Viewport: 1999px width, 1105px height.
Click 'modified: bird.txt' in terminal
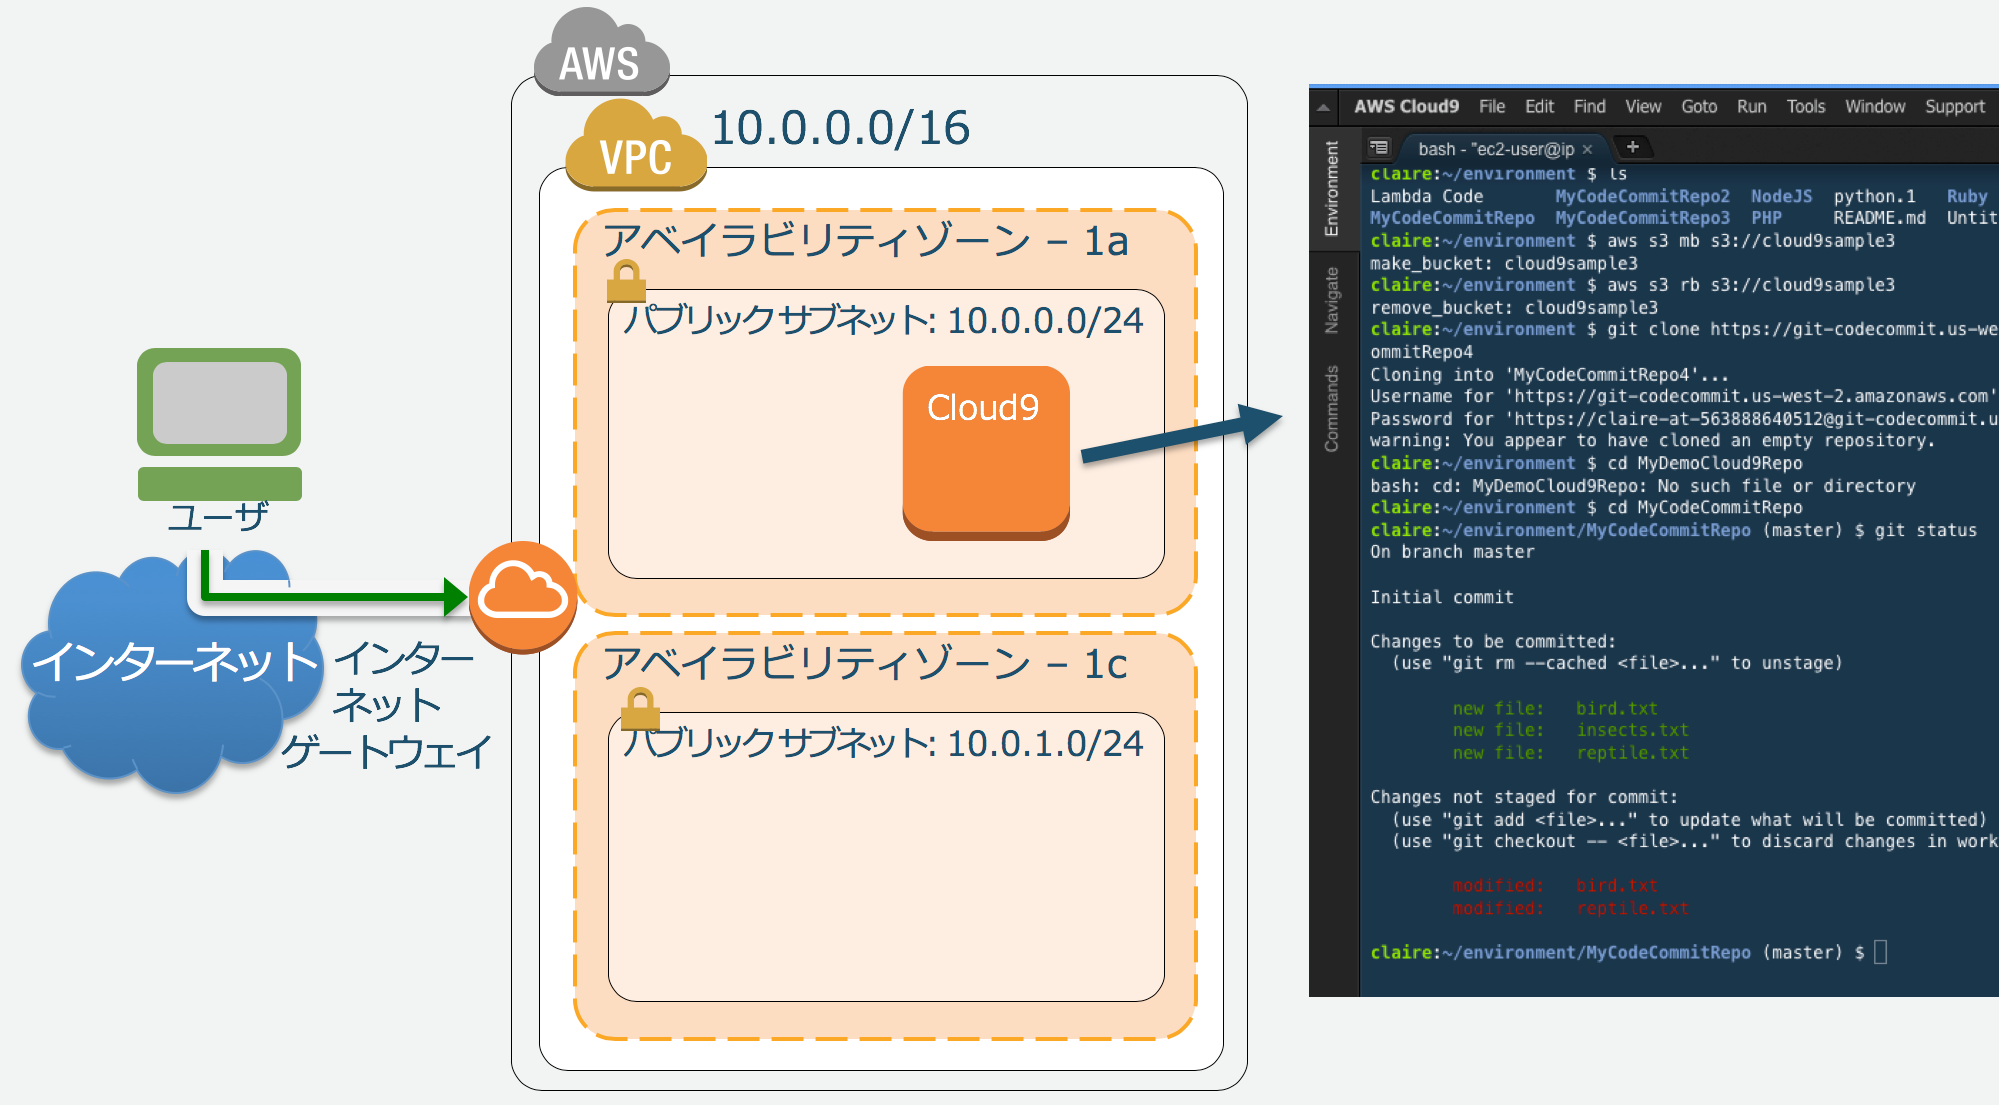[1555, 886]
